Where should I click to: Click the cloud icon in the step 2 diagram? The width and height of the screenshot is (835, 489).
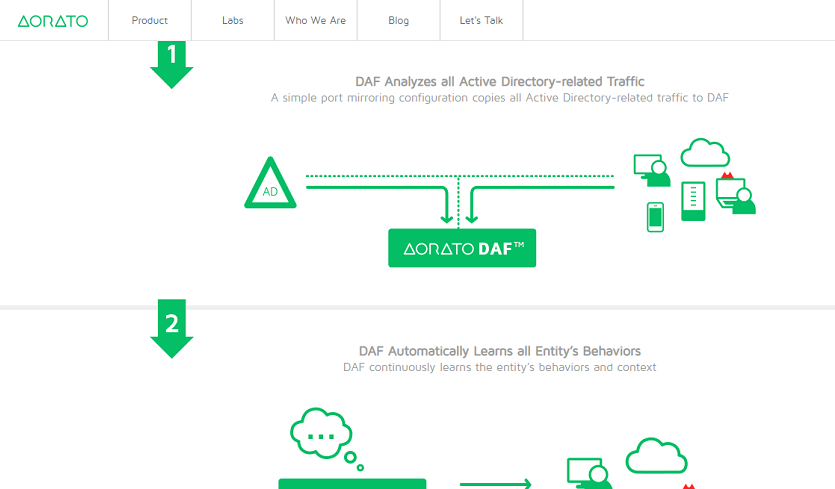[x=657, y=456]
